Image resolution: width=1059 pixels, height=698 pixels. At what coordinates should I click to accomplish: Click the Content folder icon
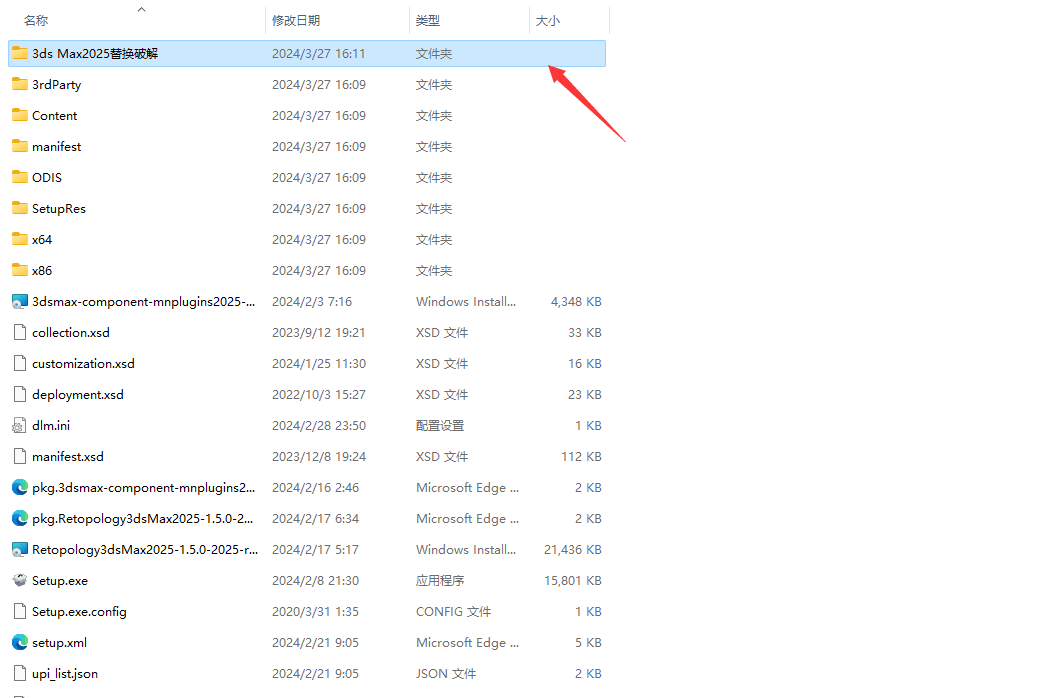click(x=20, y=116)
